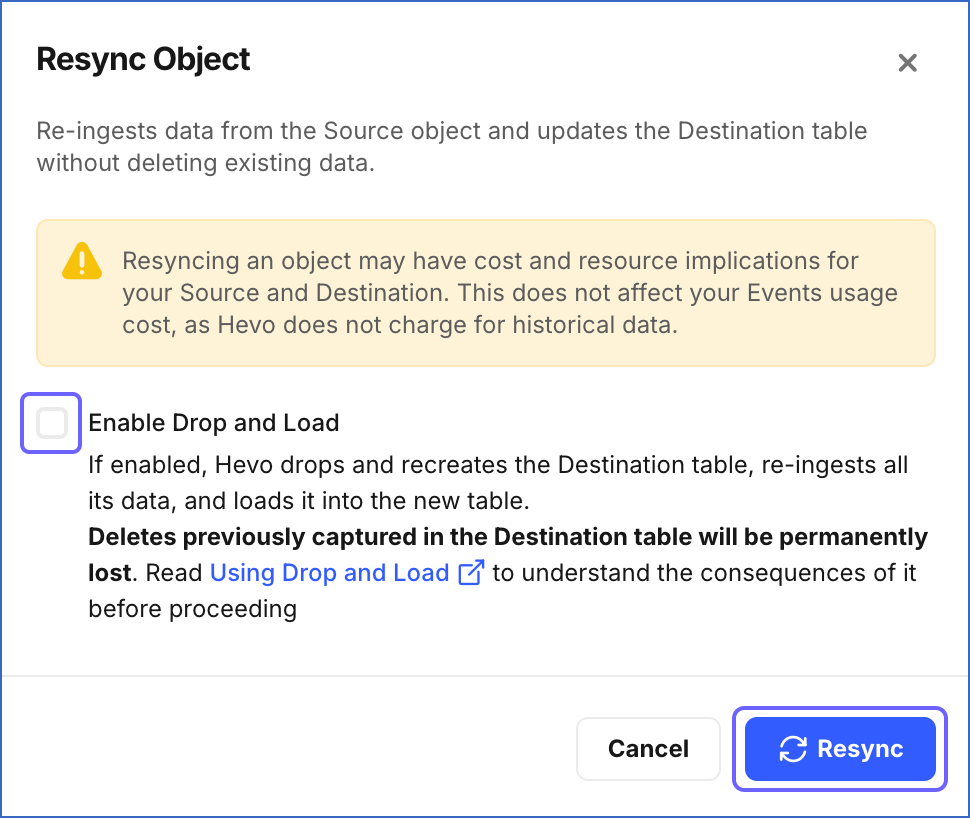Click the dialog description text about re-ingesting data
Image resolution: width=970 pixels, height=818 pixels.
(450, 146)
